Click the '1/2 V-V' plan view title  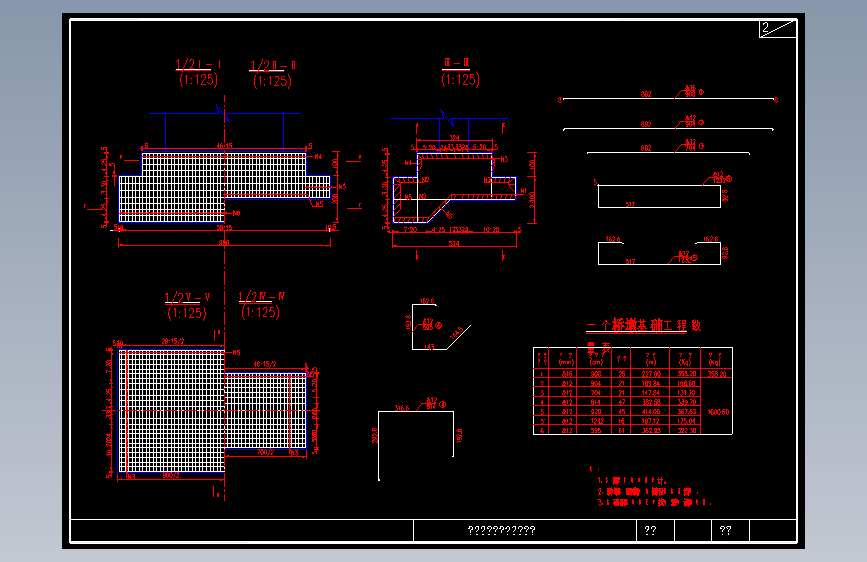point(187,298)
